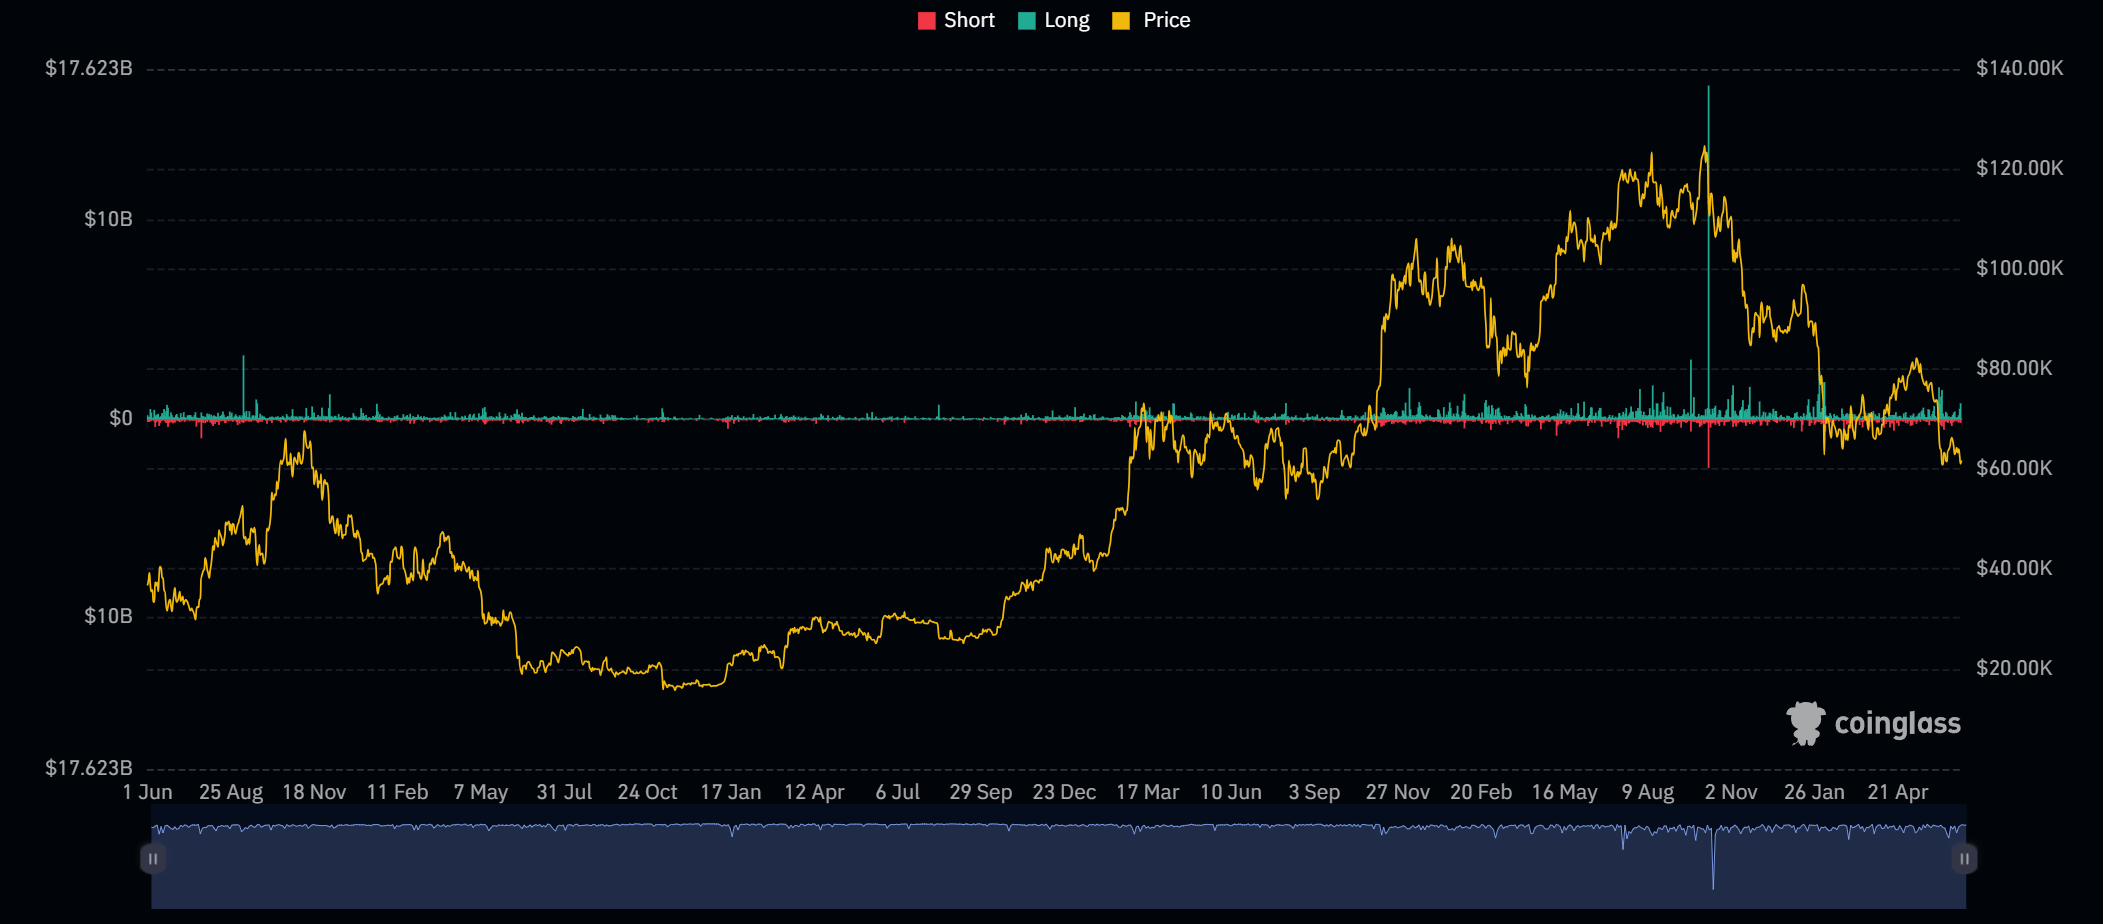Click the red Short legend color box
The image size is (2103, 924).
[926, 21]
